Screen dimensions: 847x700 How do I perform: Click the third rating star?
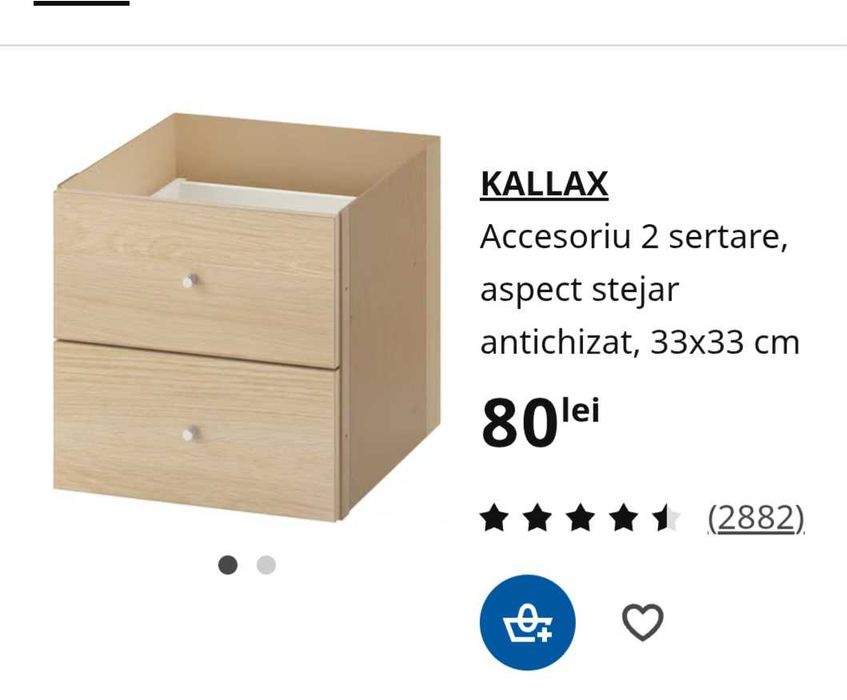point(581,517)
